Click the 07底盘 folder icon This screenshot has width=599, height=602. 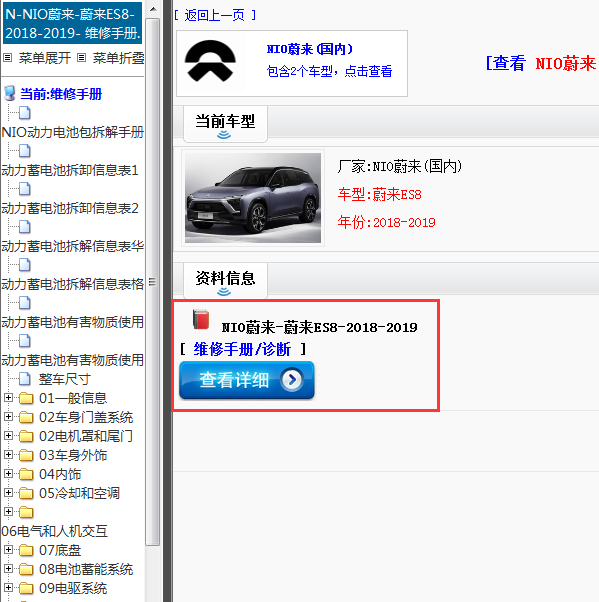click(x=26, y=550)
